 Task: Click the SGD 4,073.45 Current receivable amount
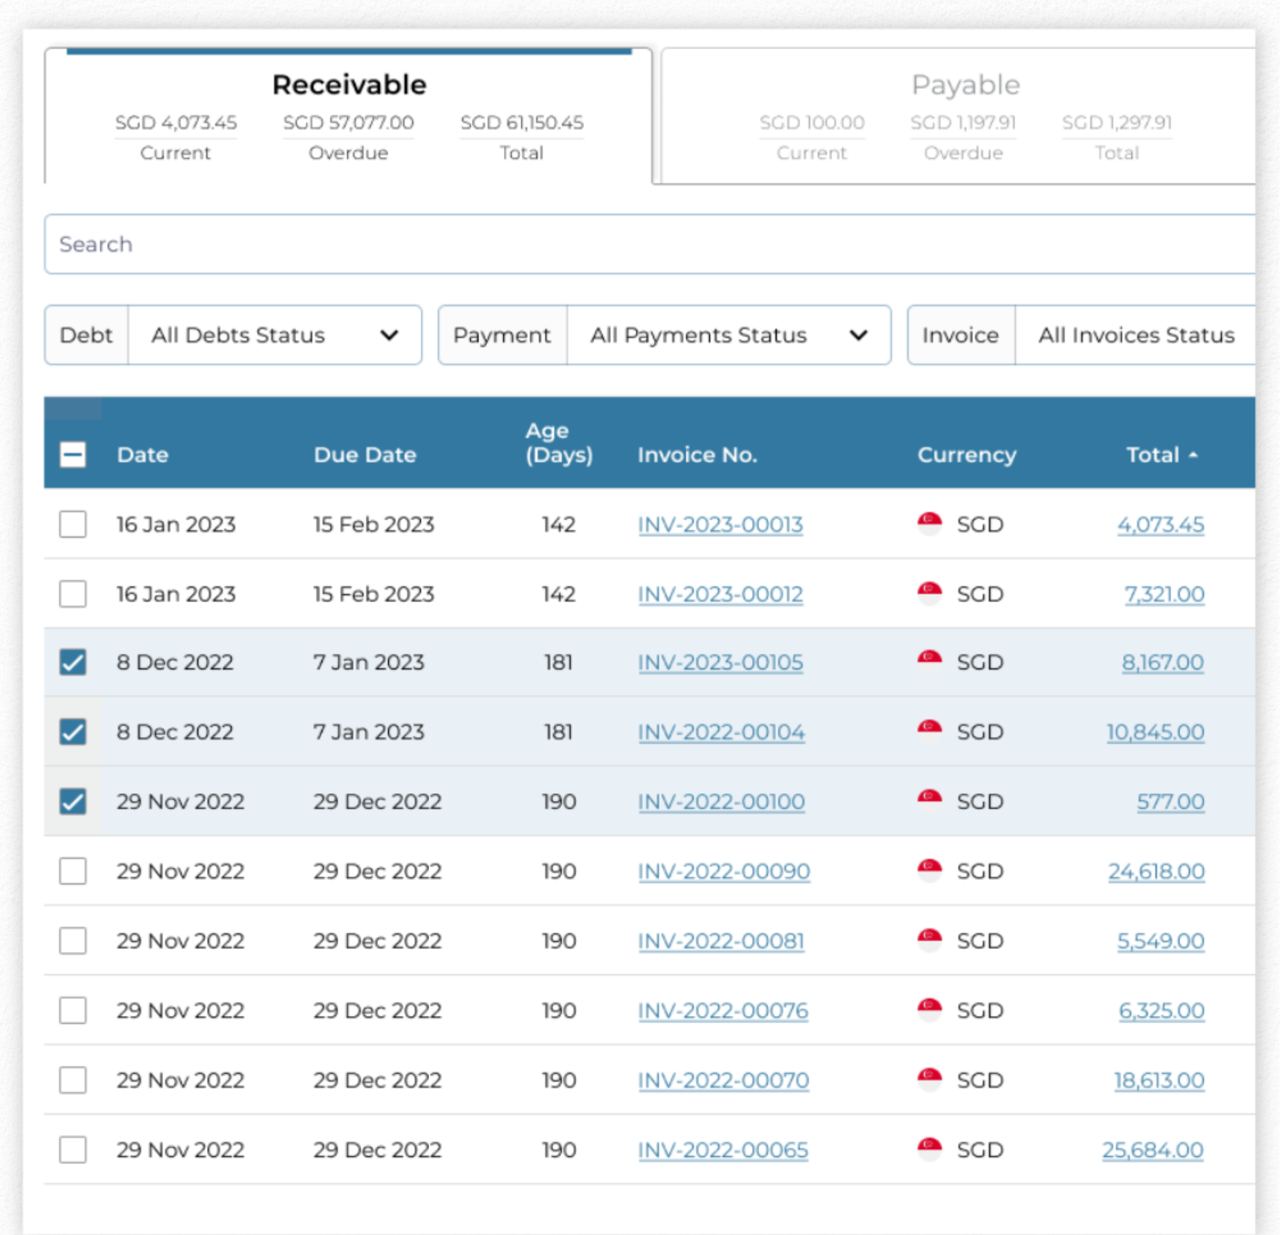click(x=175, y=123)
